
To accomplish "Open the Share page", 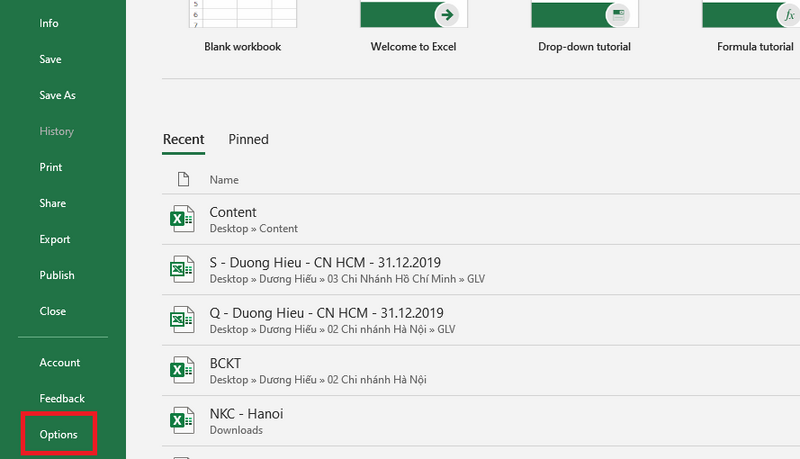I will tap(53, 203).
